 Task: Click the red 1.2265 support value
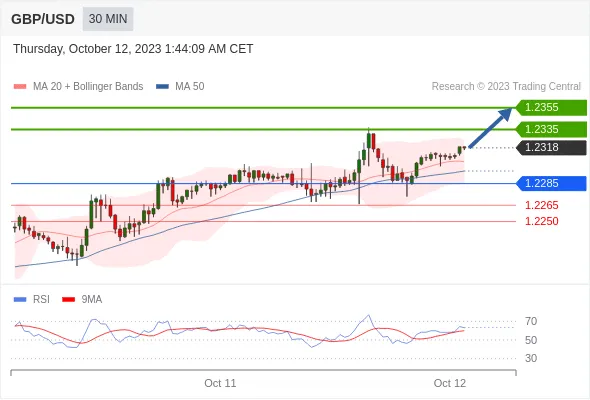(x=541, y=205)
